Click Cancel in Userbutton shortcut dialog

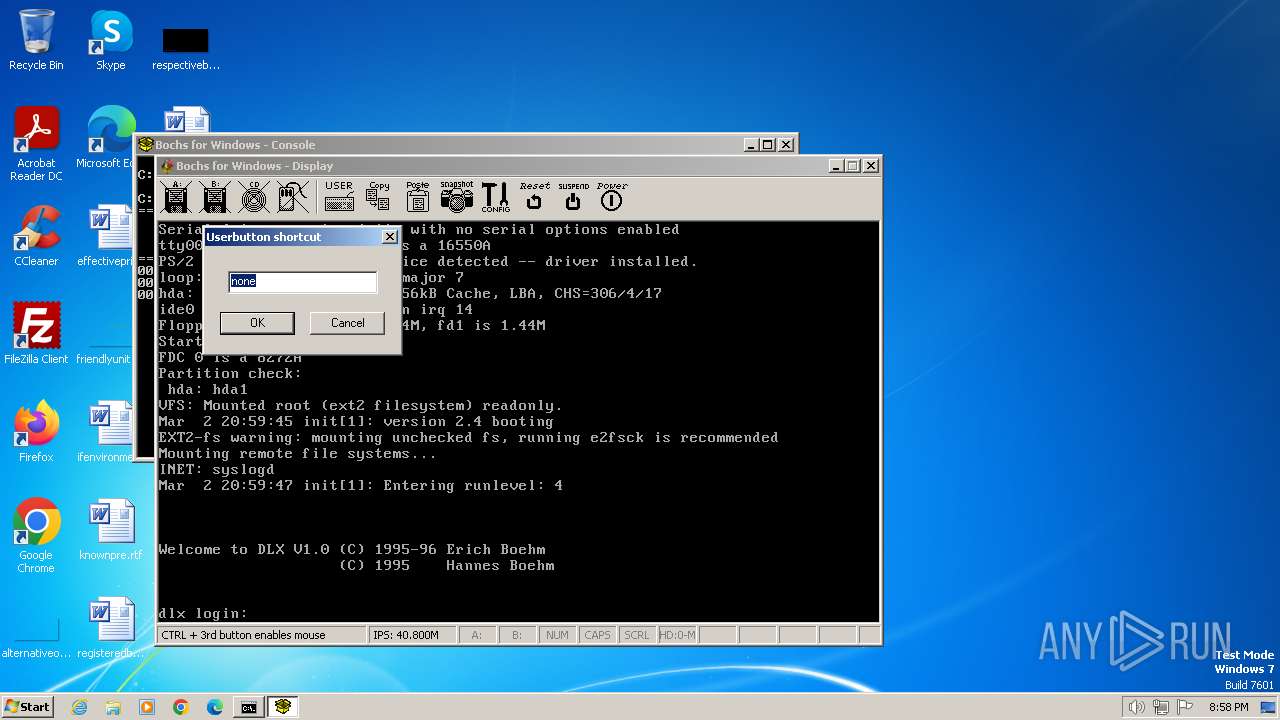point(347,323)
